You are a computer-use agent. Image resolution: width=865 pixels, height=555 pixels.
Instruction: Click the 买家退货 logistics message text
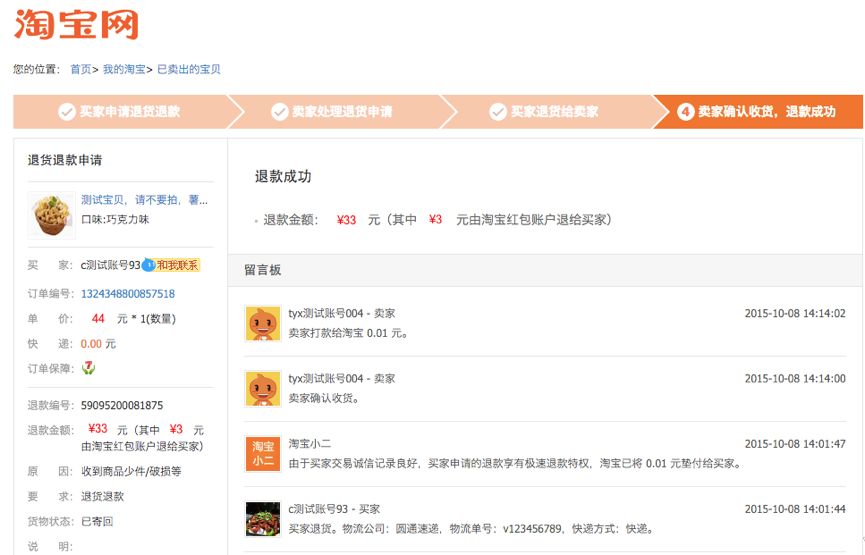[472, 529]
